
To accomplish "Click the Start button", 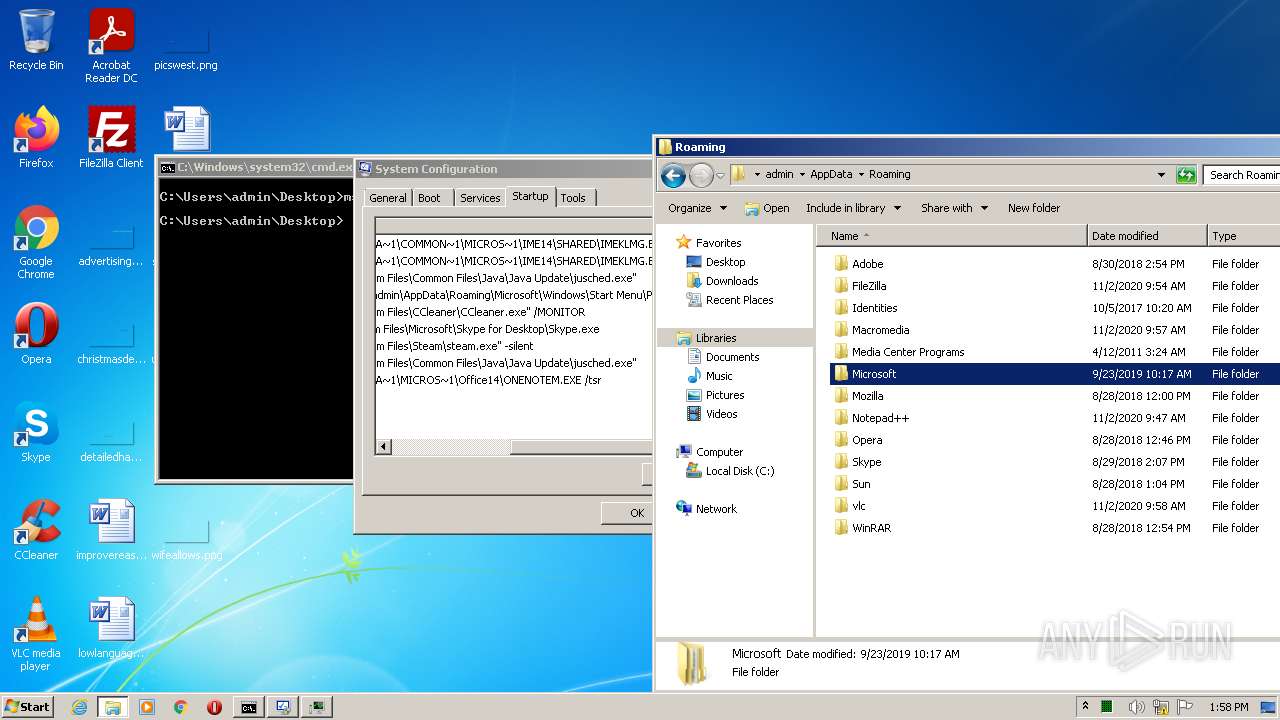I will 28,707.
